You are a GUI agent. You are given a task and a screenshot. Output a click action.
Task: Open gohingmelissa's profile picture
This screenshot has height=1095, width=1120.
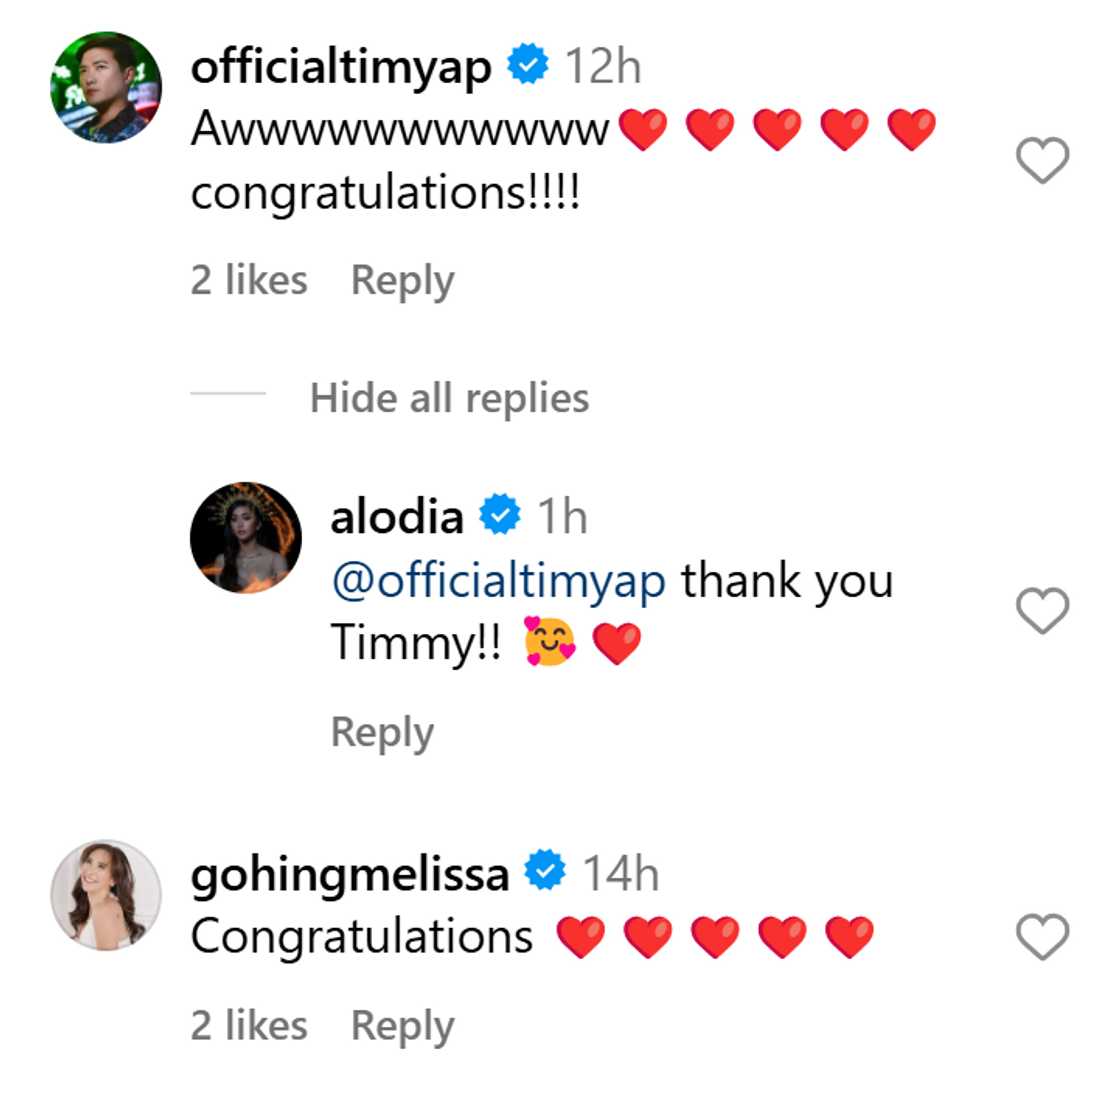click(106, 894)
